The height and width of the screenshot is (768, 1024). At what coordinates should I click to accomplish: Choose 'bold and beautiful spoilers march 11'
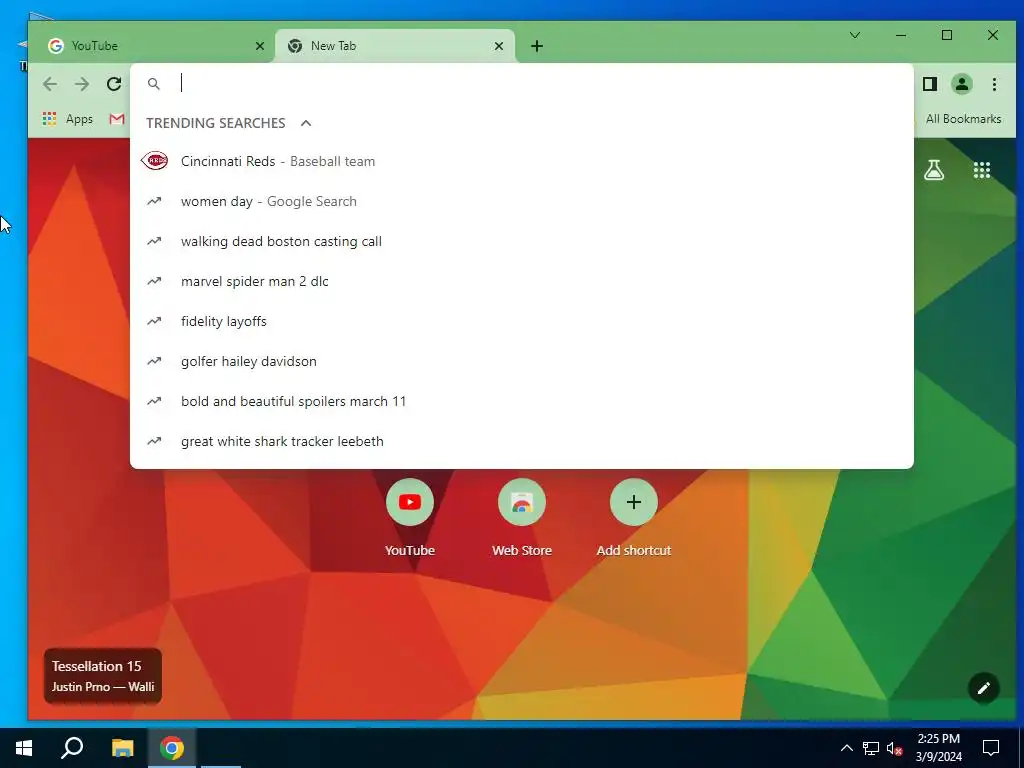coord(522,401)
